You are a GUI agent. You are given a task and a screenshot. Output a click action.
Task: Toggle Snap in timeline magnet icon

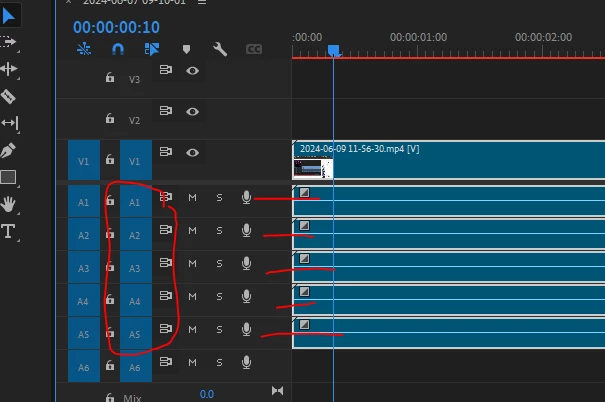[x=118, y=49]
